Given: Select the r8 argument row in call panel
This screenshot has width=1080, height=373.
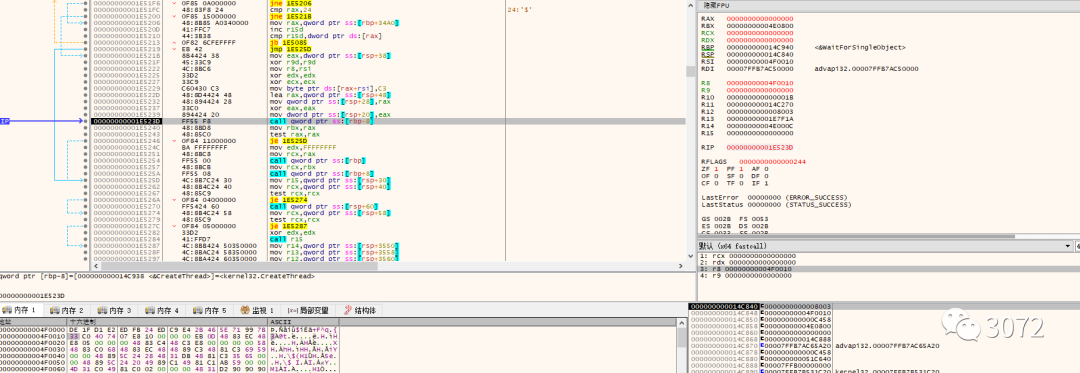Looking at the screenshot, I should tap(884, 269).
